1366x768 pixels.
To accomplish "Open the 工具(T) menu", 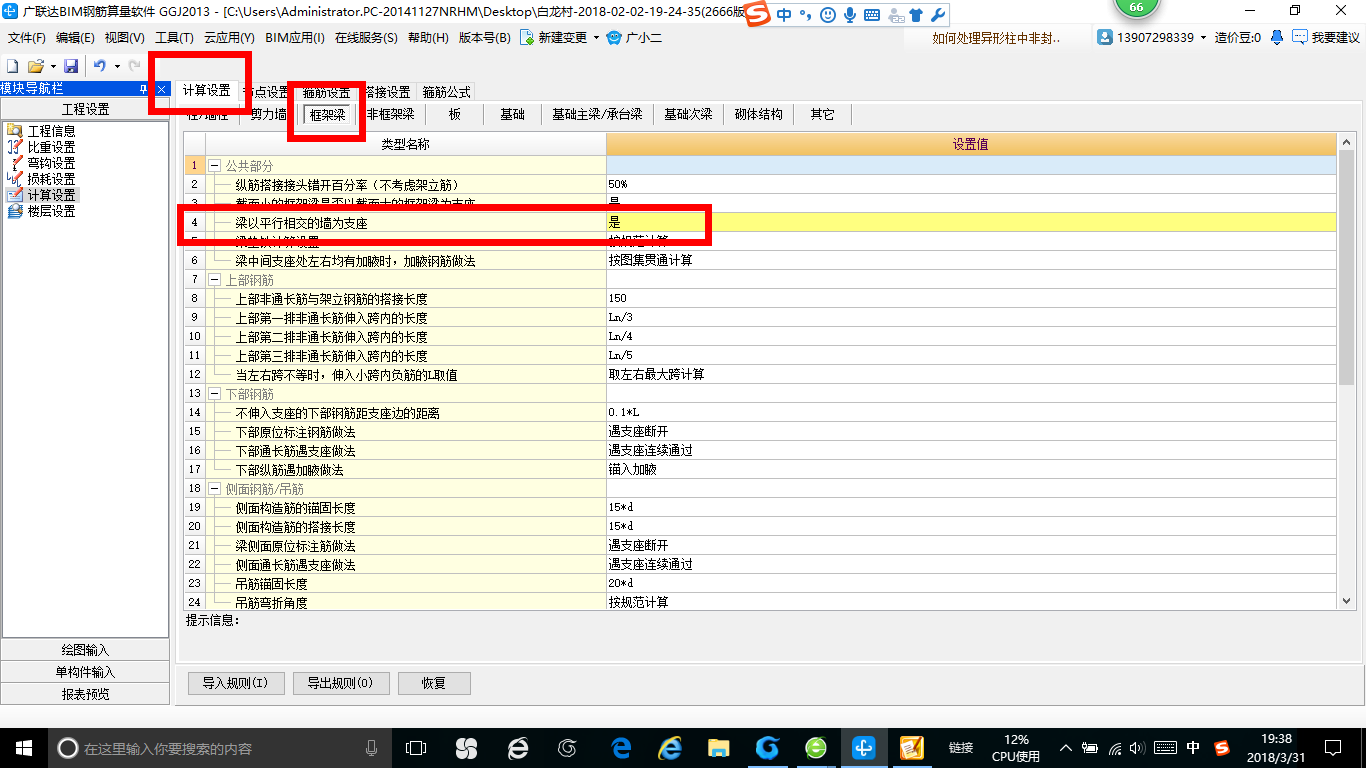I will (x=174, y=37).
